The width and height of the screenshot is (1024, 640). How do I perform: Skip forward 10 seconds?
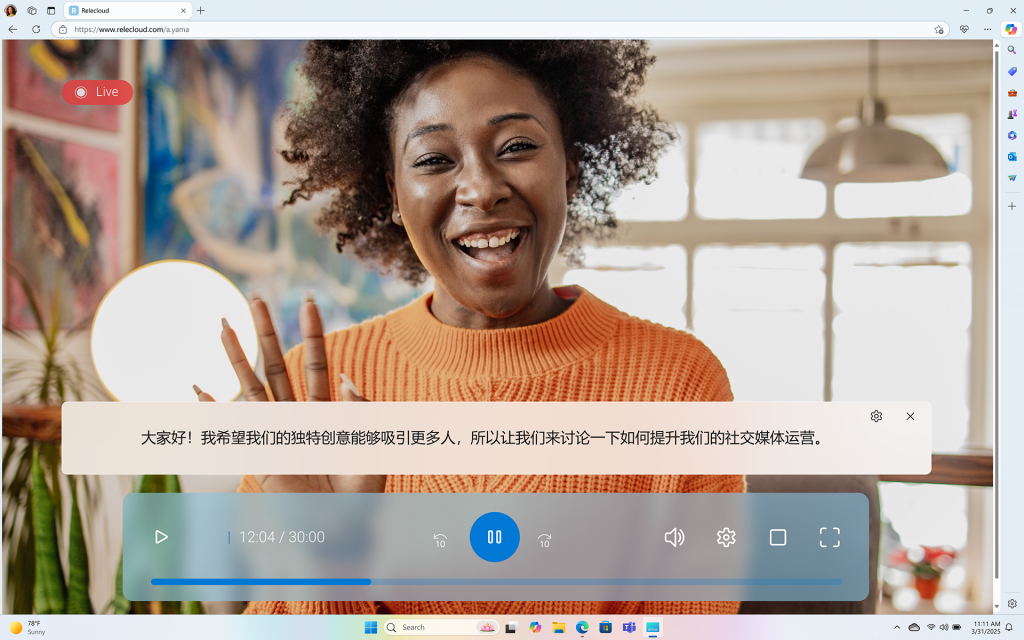545,537
